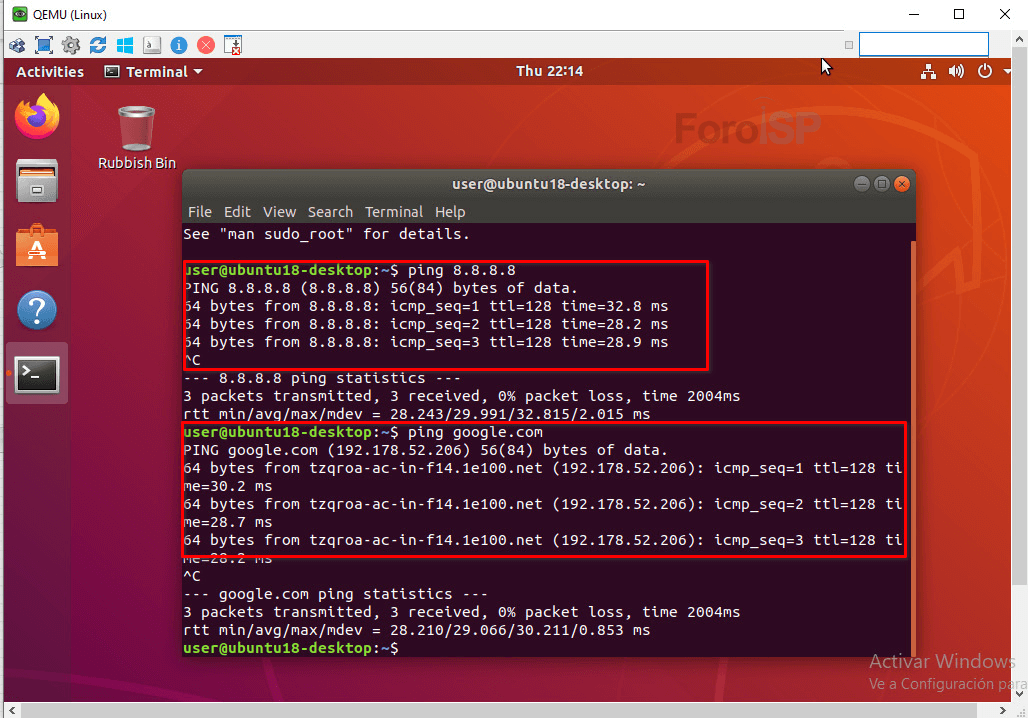Open the clock showing Thu 22:14
Screen dimensions: 1028x718
[x=549, y=71]
